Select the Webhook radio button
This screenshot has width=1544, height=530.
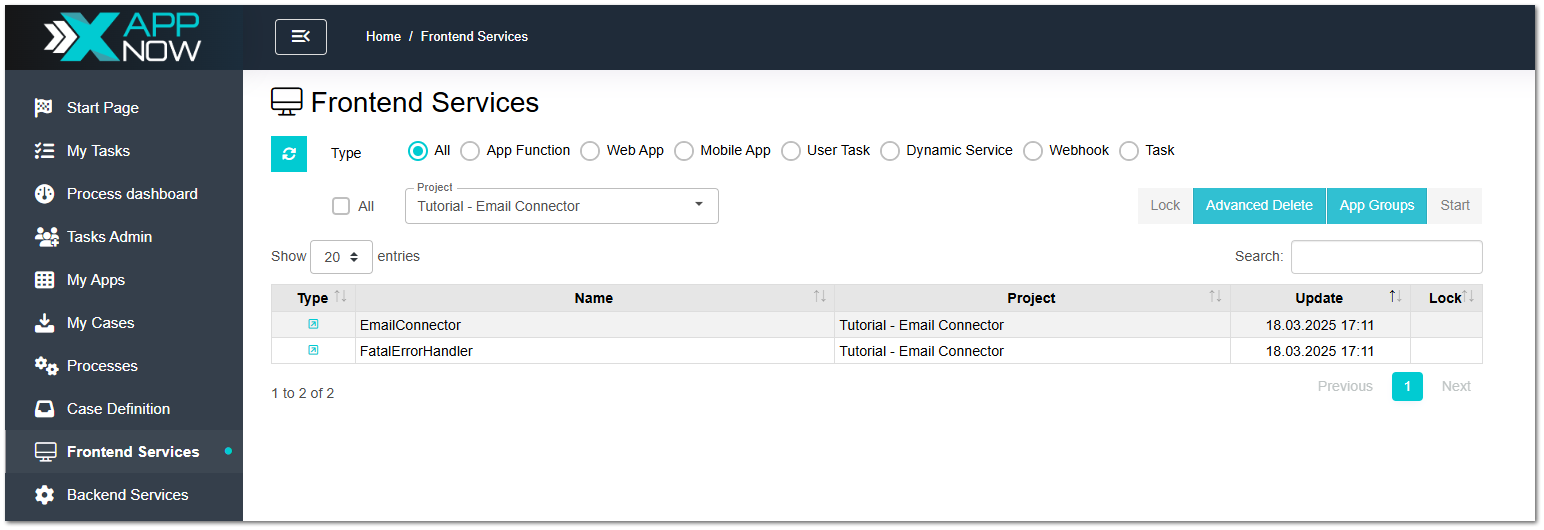click(1033, 151)
